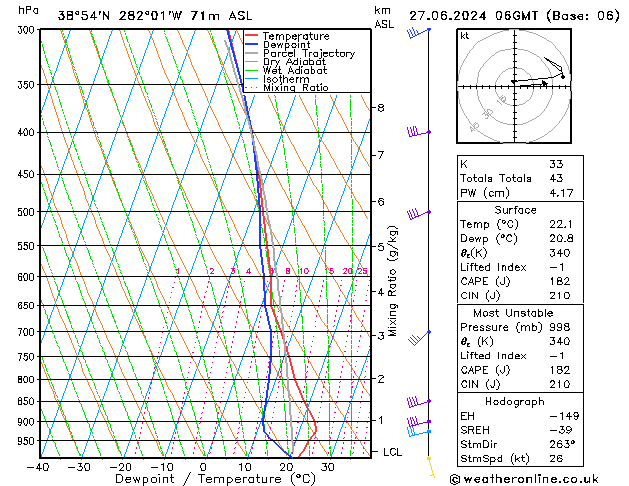The image size is (629, 486).
Task: Click the Most Unstable Pressure value 998
Action: [x=560, y=327]
